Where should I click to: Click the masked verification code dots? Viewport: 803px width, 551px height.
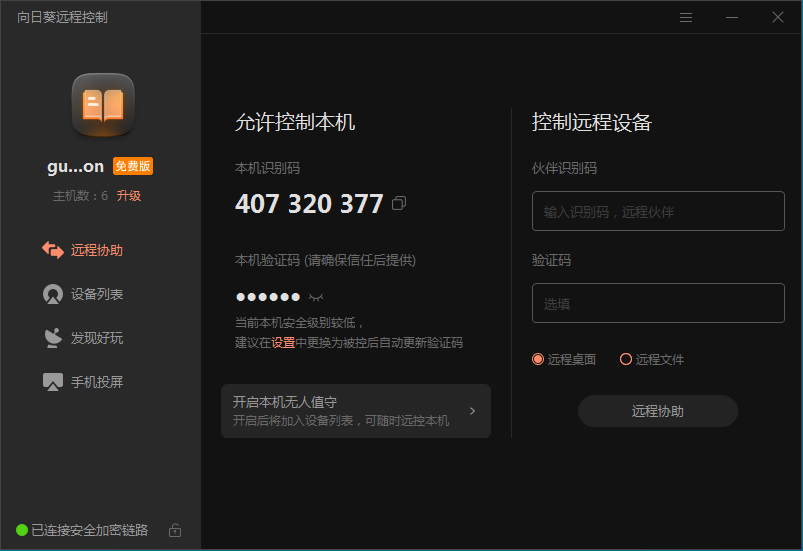pos(268,297)
